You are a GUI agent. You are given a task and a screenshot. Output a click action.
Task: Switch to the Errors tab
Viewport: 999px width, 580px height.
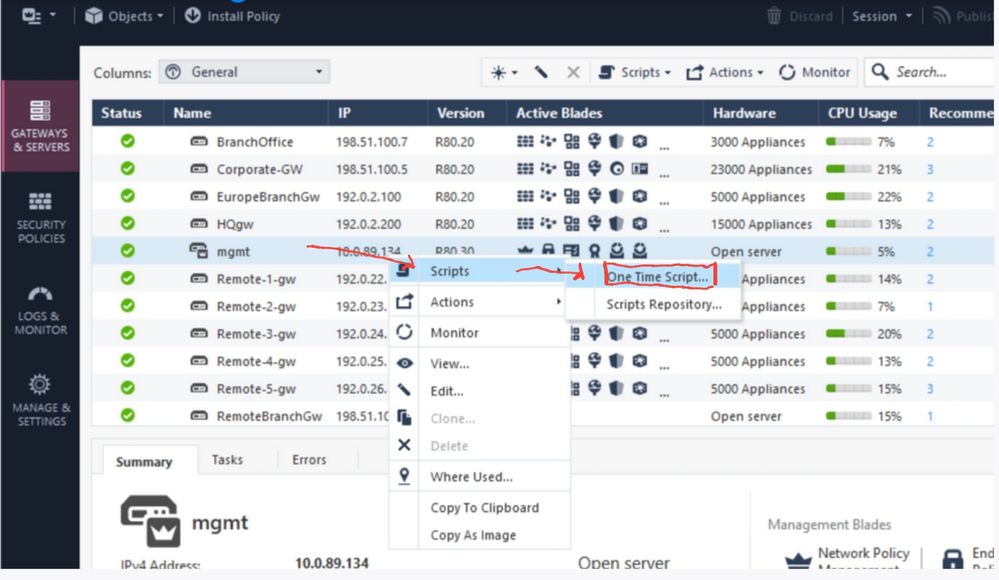click(309, 460)
